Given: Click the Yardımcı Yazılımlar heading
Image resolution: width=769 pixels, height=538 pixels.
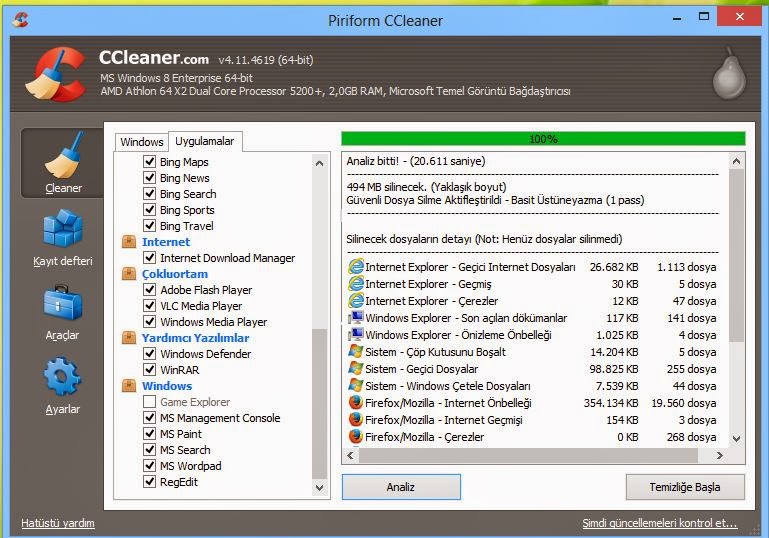Looking at the screenshot, I should 196,338.
